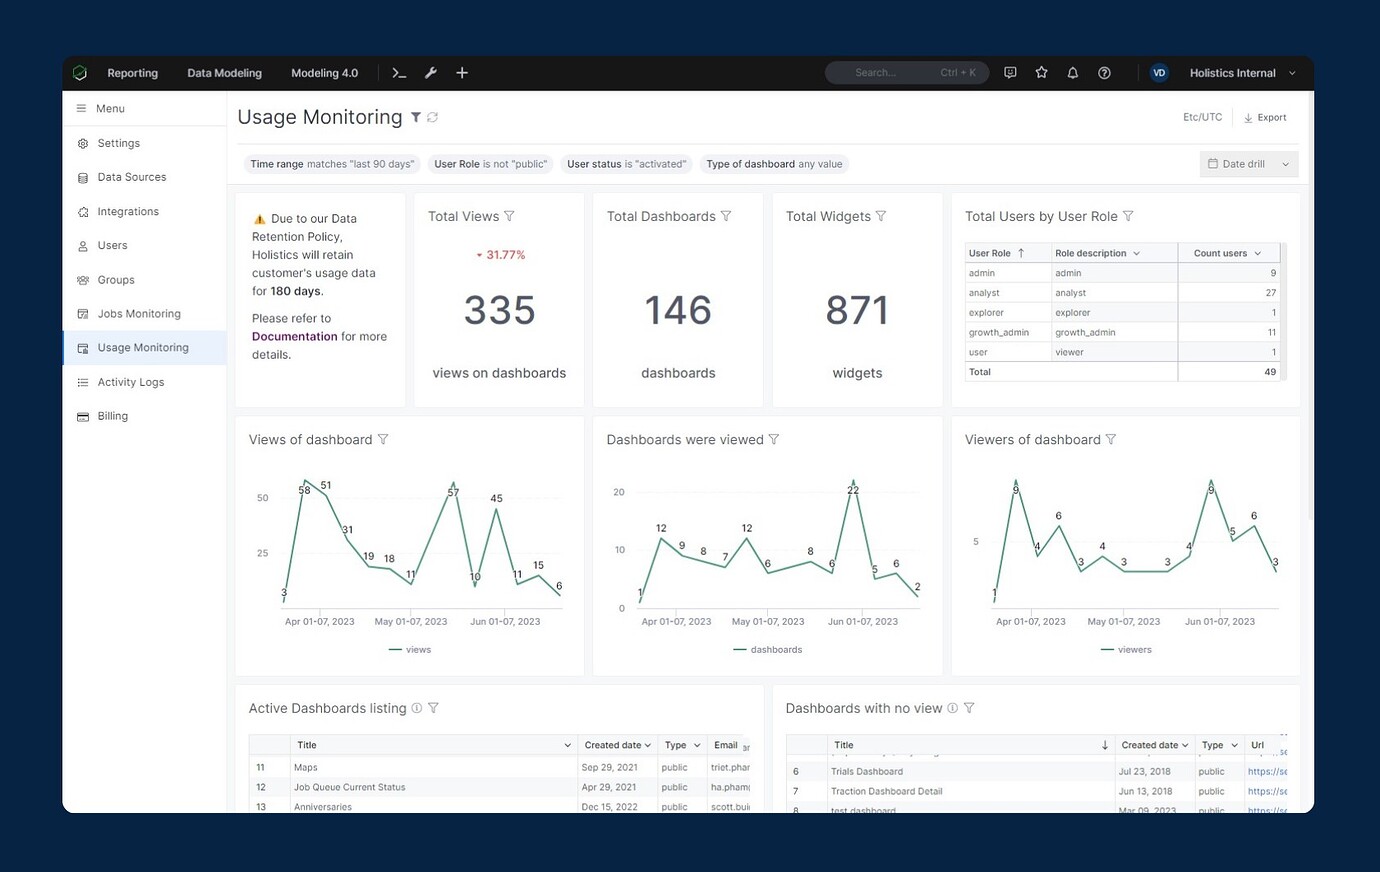
Task: Click the star favorites icon in the top bar
Action: click(1041, 72)
